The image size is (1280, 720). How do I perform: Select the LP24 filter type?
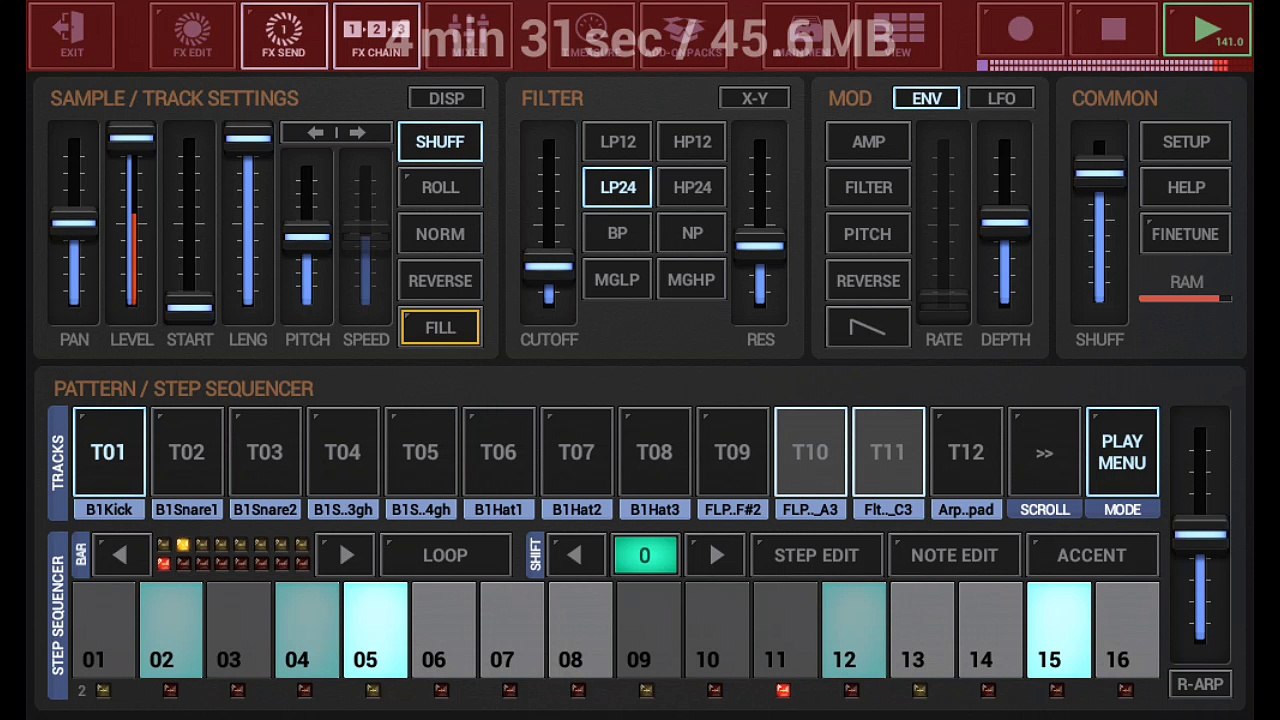617,187
